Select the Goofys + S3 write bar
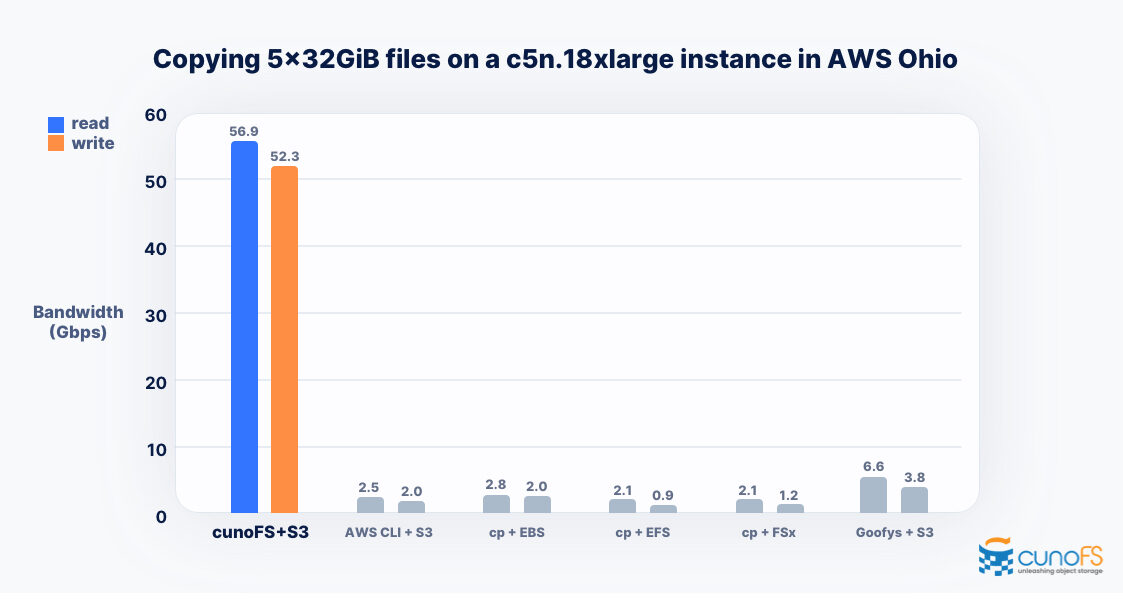 pos(914,500)
